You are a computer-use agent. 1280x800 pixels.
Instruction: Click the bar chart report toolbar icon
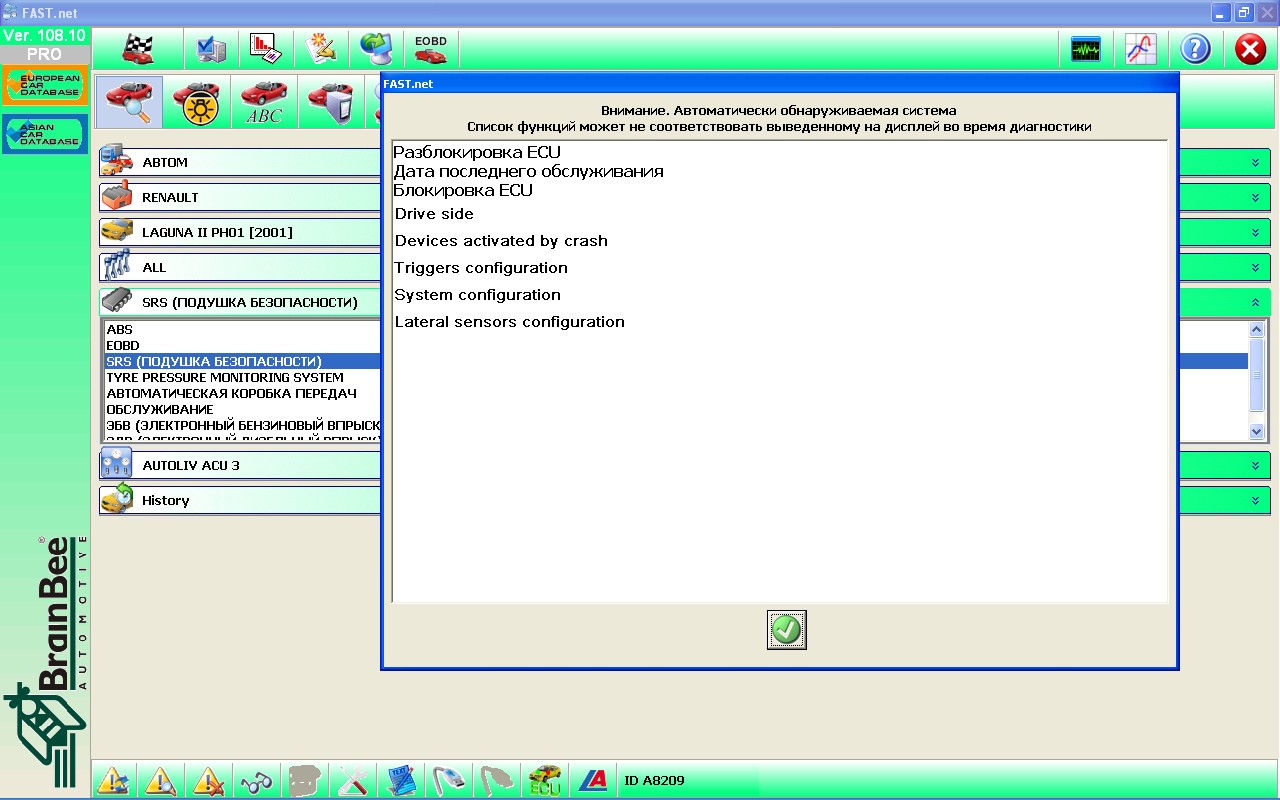coord(265,48)
